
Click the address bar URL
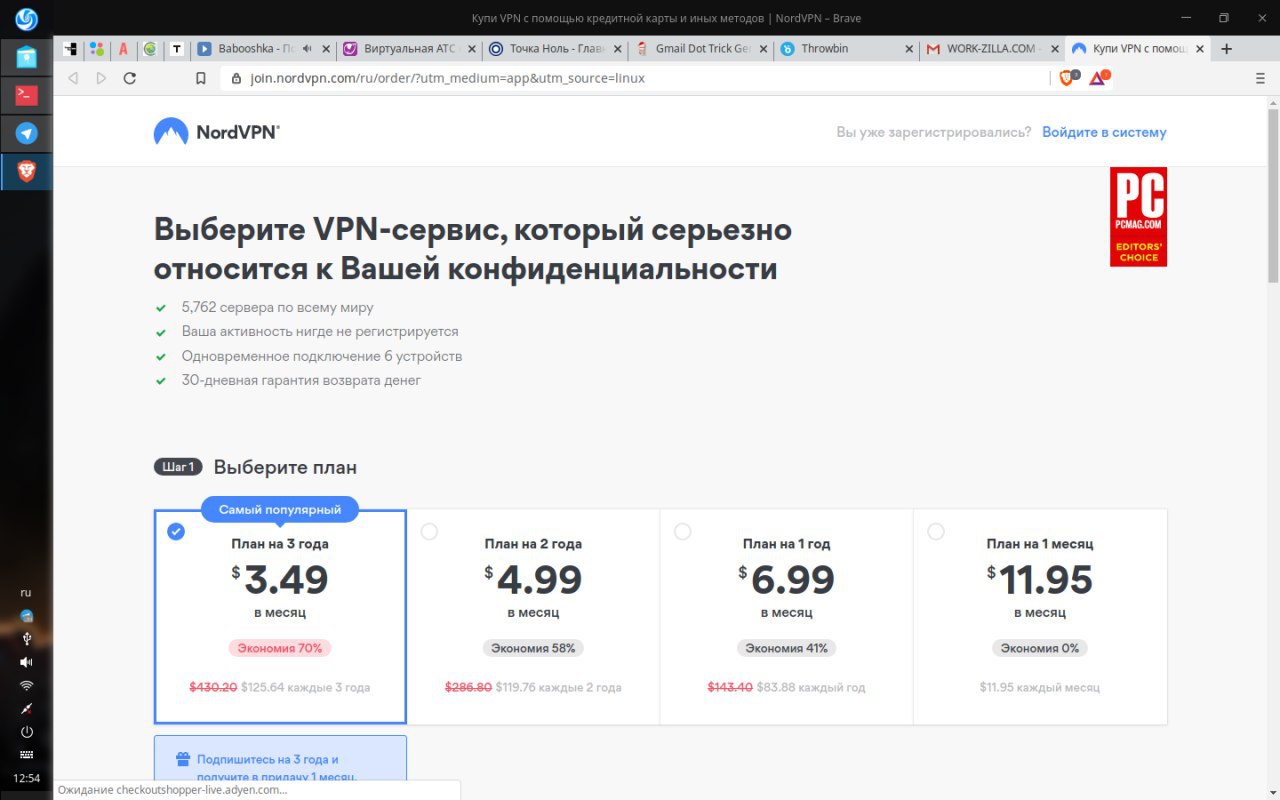click(447, 78)
